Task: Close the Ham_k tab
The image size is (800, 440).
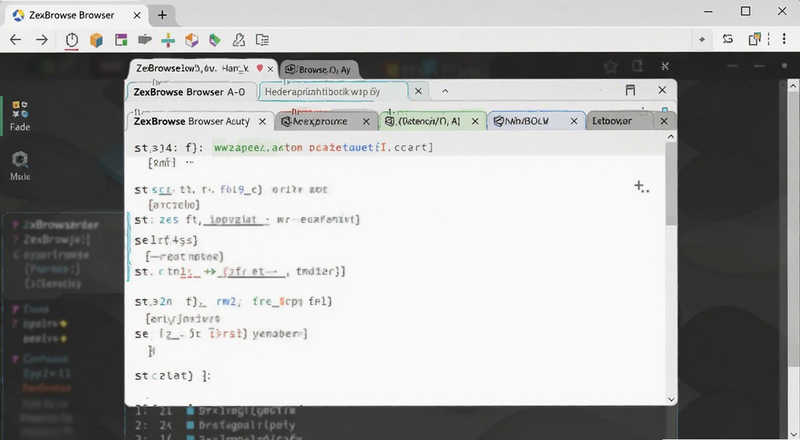Action: pyautogui.click(x=270, y=69)
